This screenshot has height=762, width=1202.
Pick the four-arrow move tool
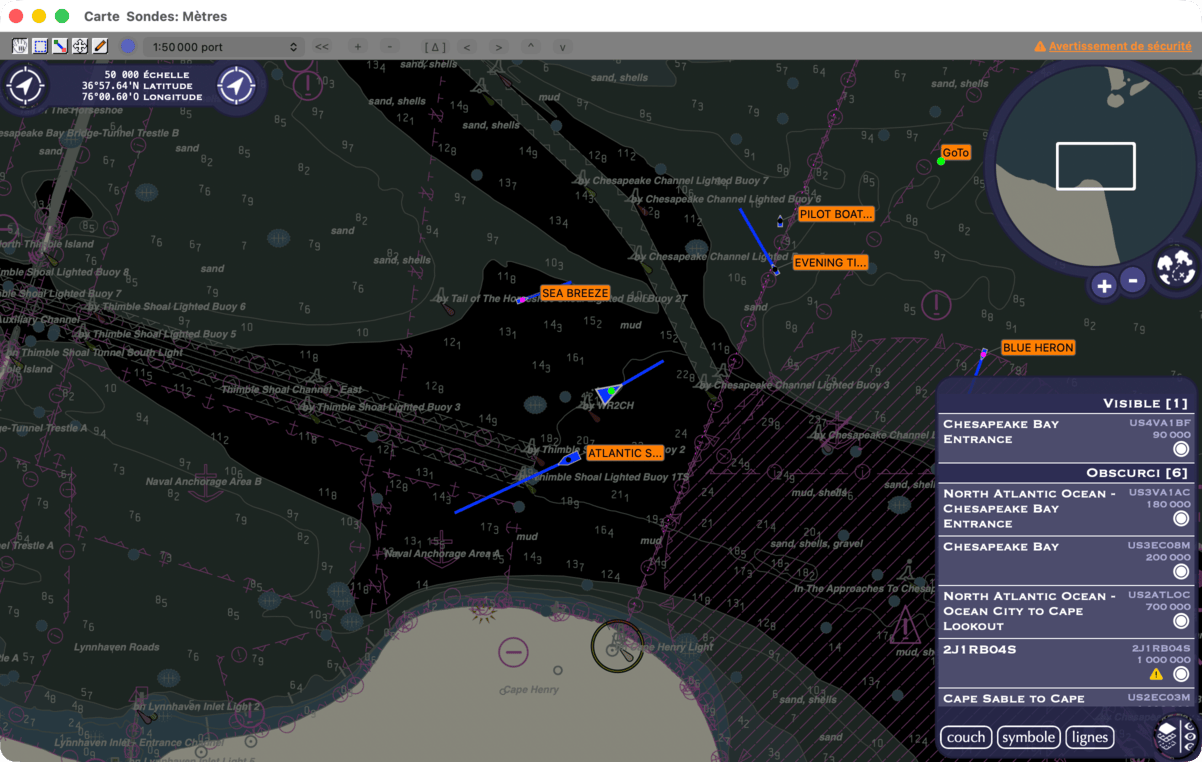[80, 46]
